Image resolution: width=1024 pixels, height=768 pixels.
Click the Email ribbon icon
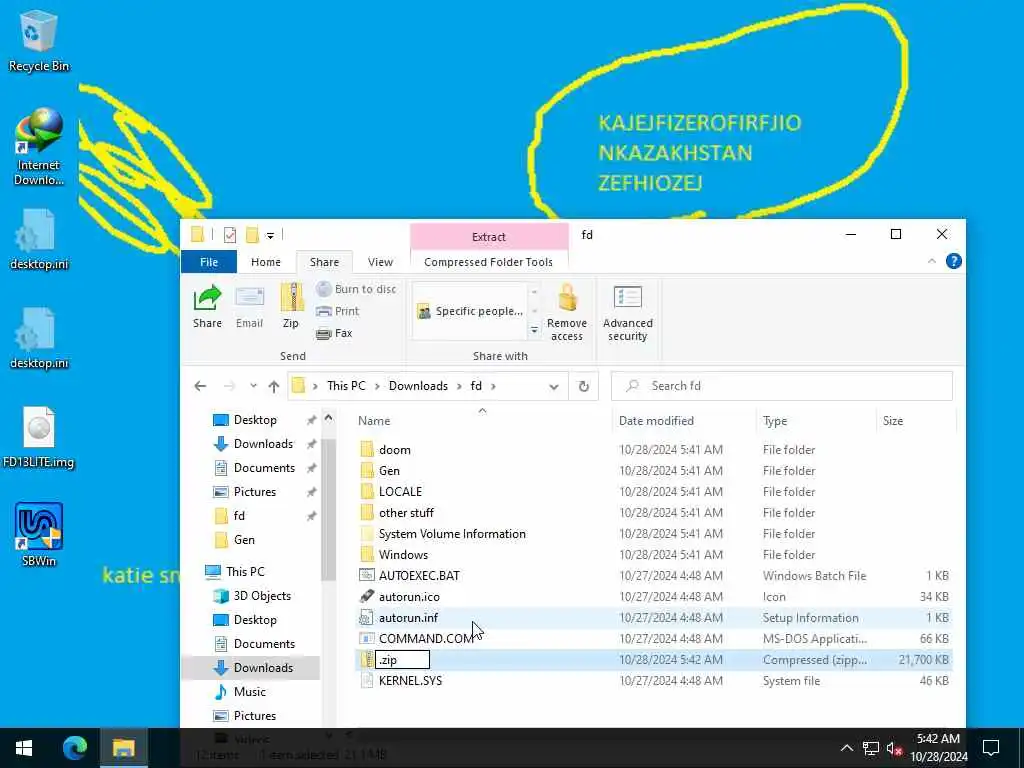click(x=249, y=298)
